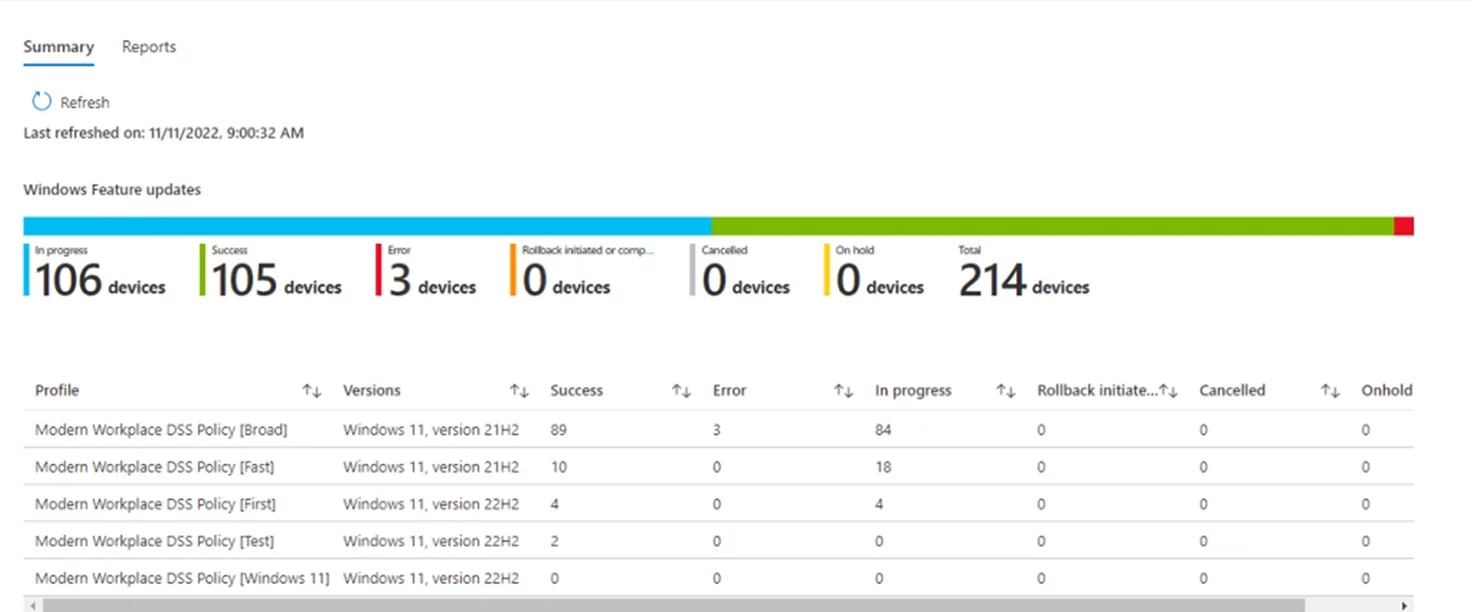The height and width of the screenshot is (612, 1472).
Task: Click the blue In progress bar segment
Action: pos(367,226)
